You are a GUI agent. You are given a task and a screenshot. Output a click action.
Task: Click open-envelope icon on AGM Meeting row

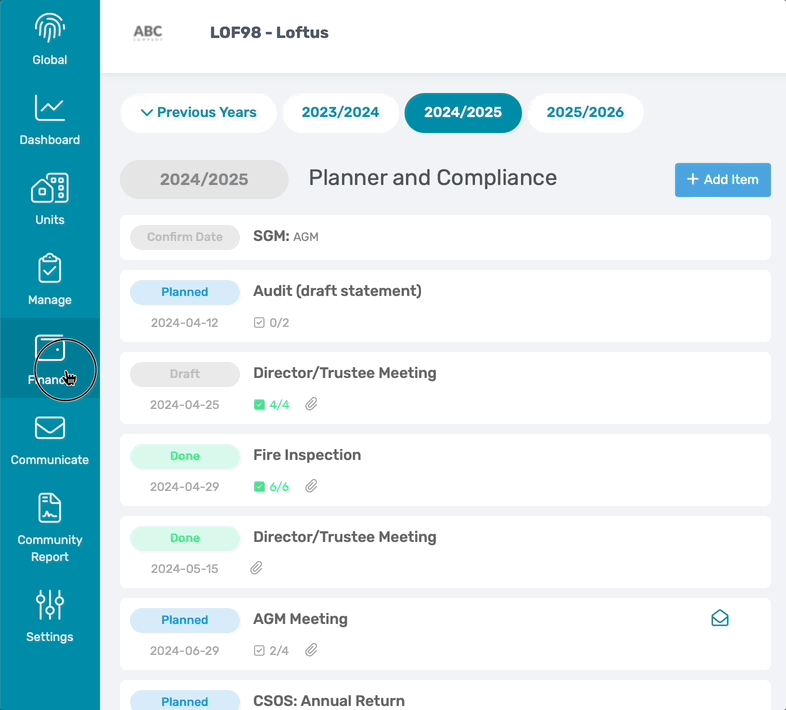click(720, 618)
